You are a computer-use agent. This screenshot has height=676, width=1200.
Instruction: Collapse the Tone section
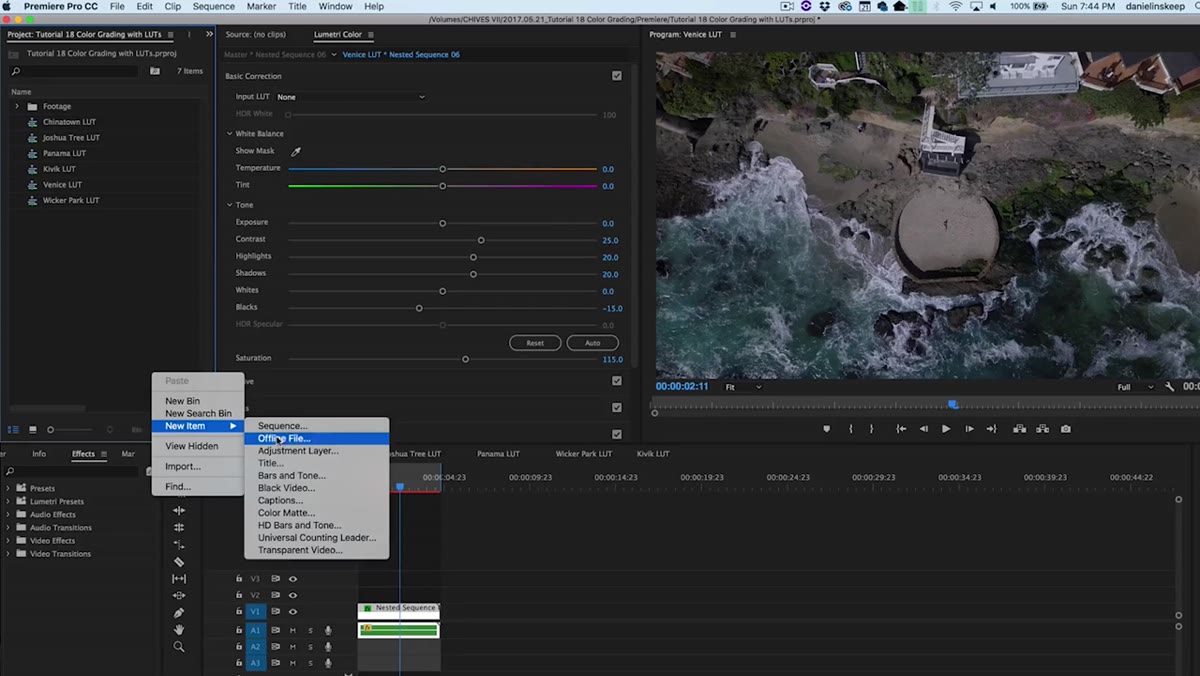click(229, 205)
